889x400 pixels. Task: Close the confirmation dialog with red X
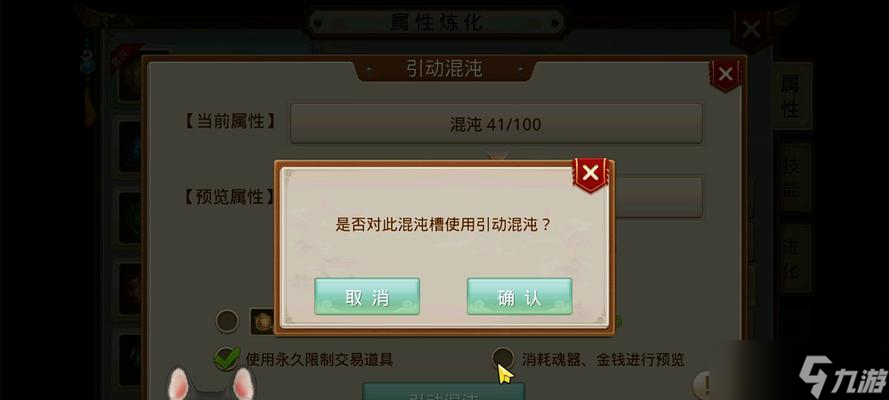click(590, 173)
